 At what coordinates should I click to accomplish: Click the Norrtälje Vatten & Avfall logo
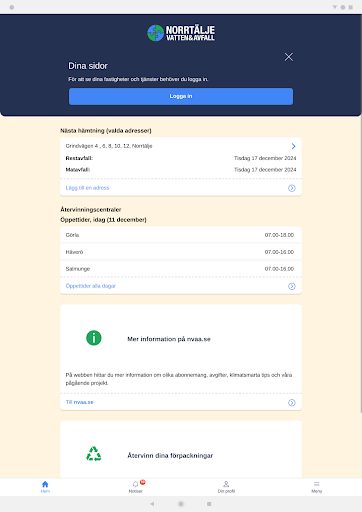[181, 33]
